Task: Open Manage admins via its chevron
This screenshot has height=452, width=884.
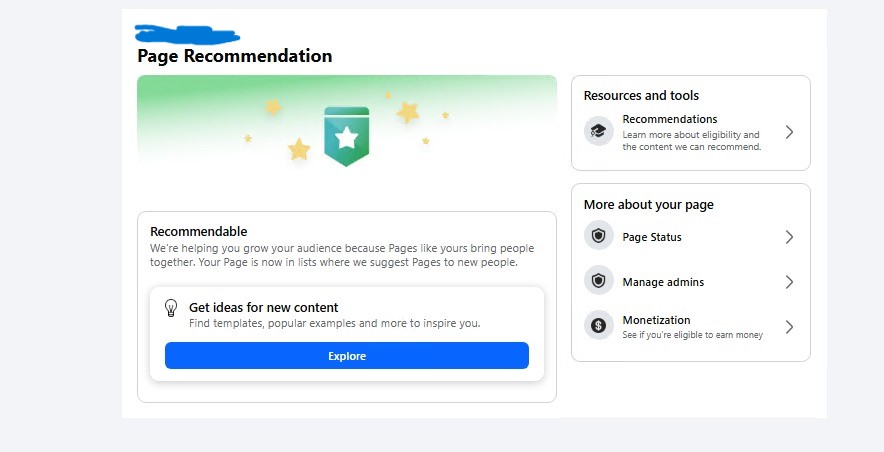Action: pyautogui.click(x=789, y=282)
